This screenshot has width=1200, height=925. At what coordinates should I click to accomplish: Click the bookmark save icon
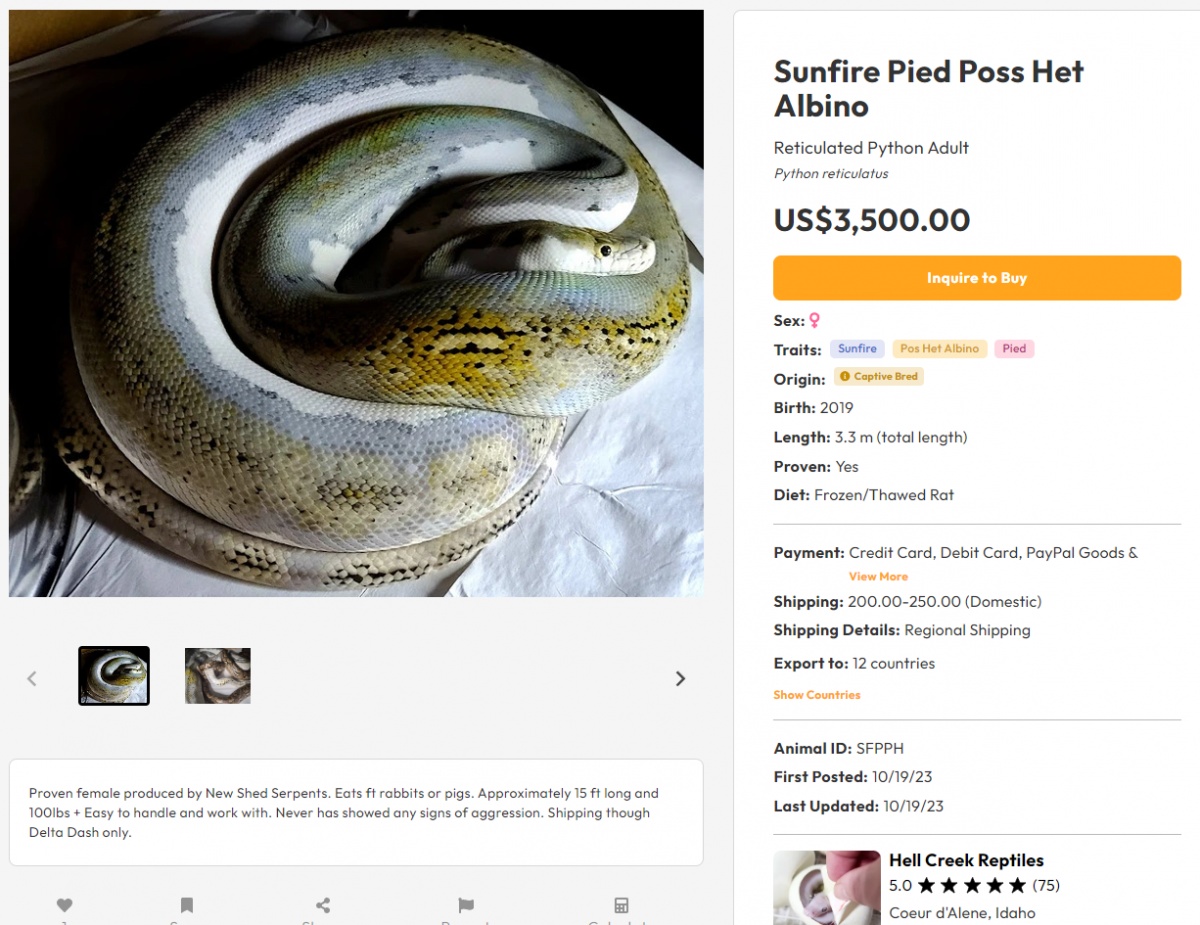click(187, 905)
